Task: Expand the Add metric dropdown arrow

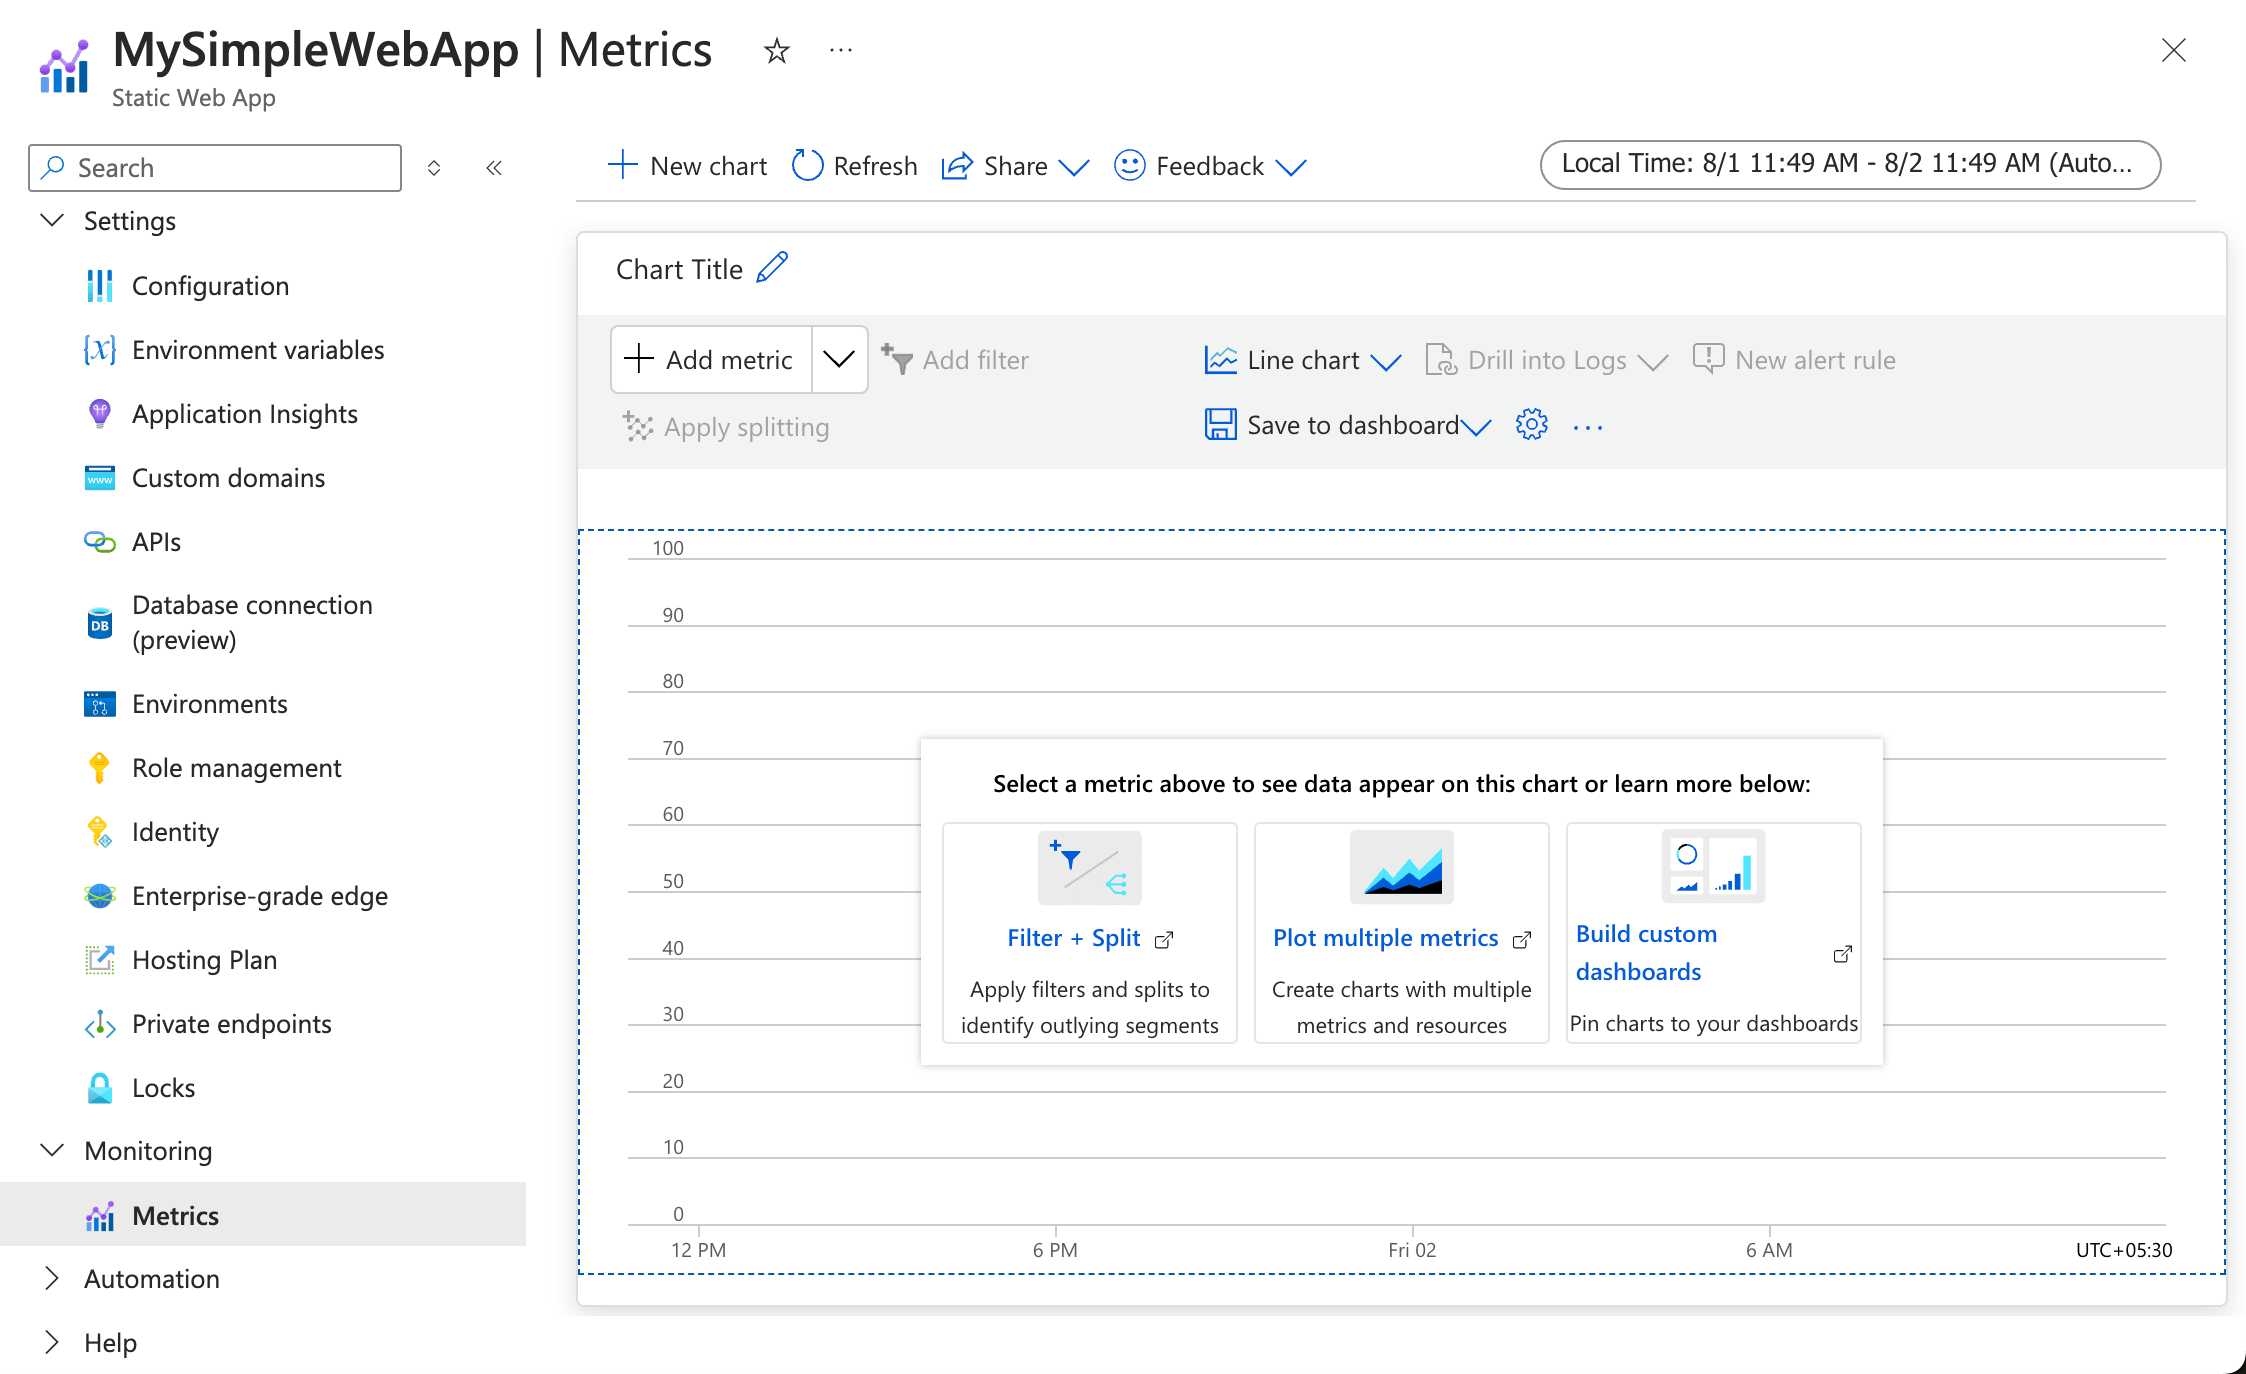Action: pos(839,358)
